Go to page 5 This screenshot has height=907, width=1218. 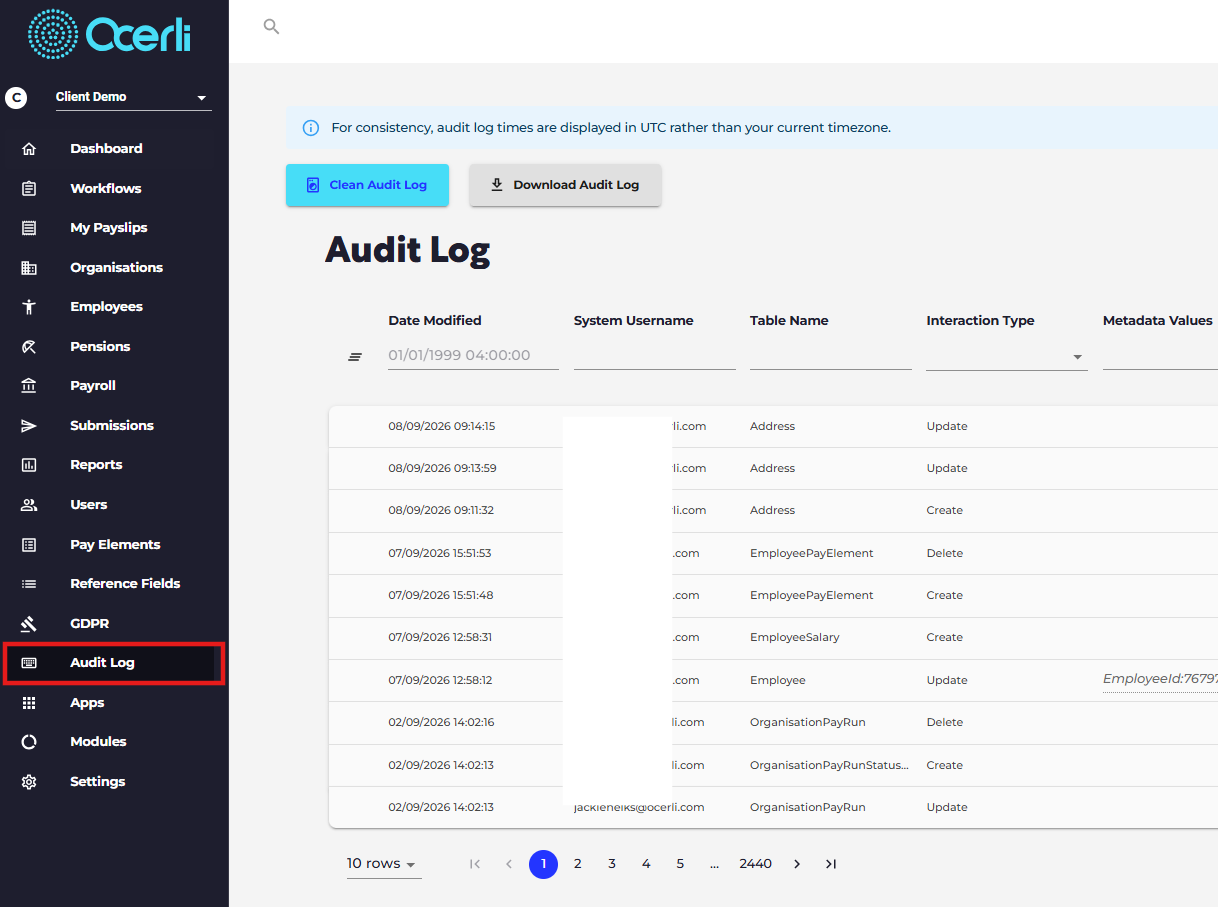pyautogui.click(x=680, y=864)
